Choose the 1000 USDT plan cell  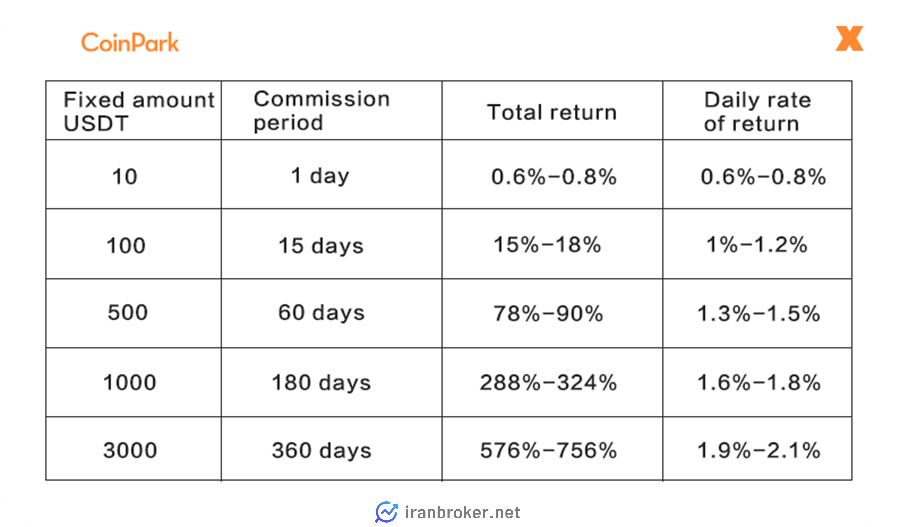134,382
